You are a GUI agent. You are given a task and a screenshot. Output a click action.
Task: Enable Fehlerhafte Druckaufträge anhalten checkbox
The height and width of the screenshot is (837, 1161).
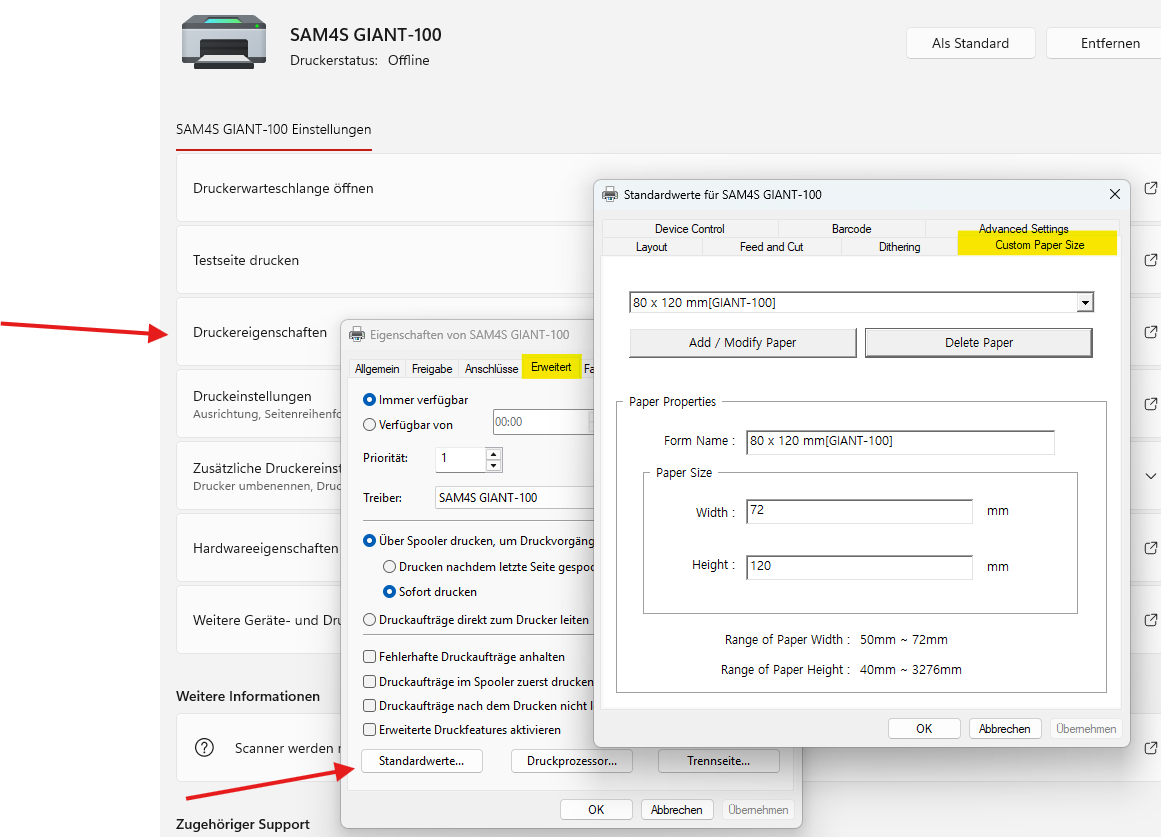(x=369, y=656)
